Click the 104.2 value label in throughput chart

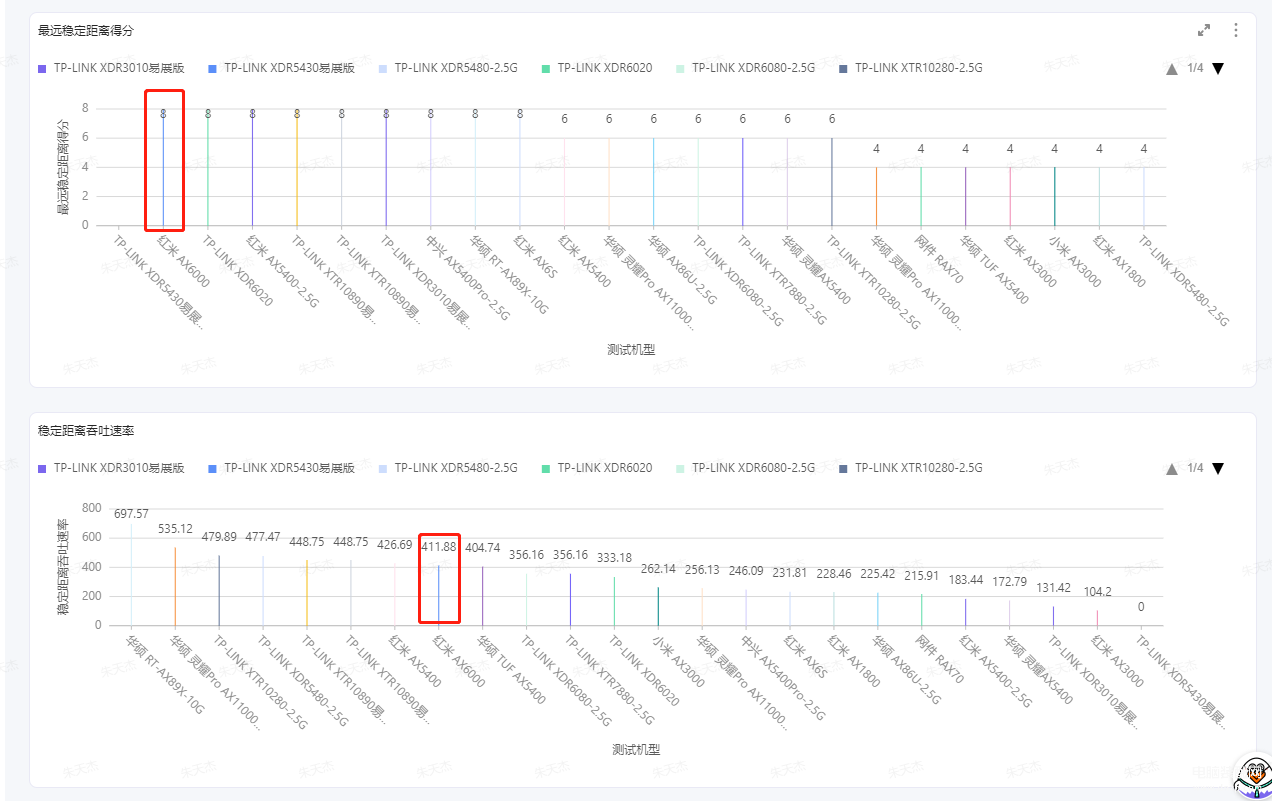[x=1098, y=592]
